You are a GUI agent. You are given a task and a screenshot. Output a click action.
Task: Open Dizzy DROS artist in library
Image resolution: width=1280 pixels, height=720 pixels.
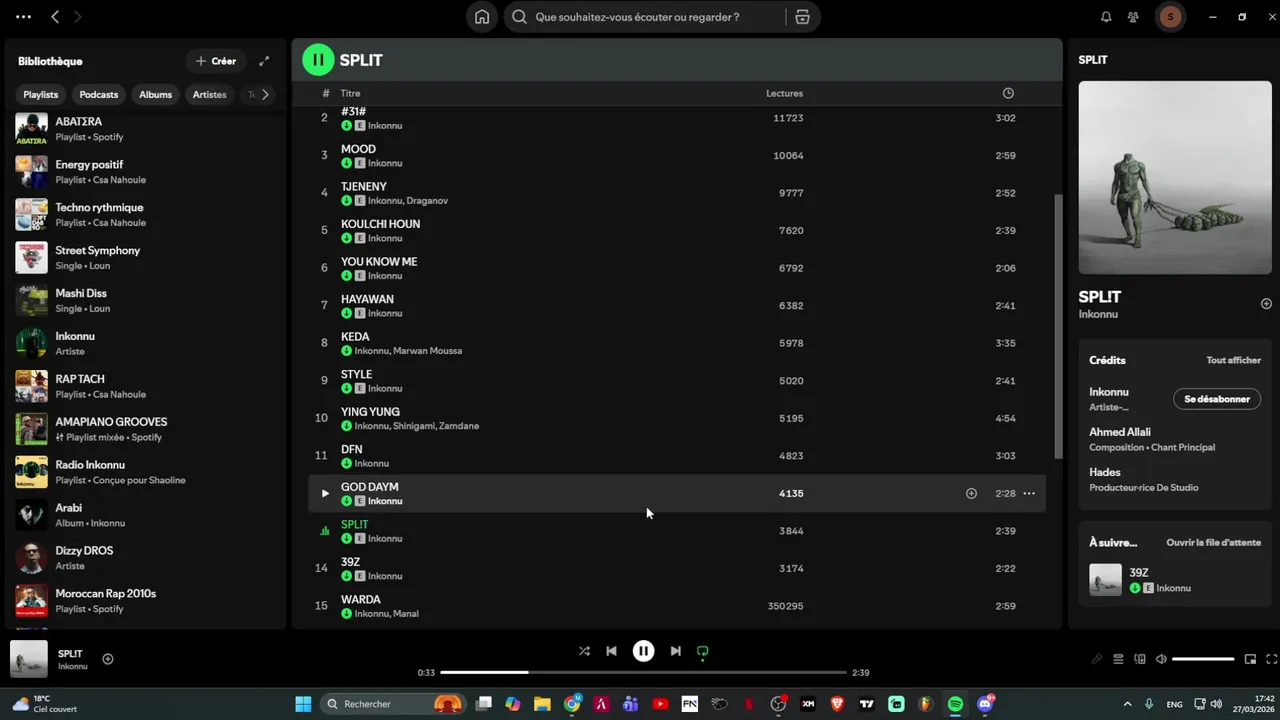145,557
